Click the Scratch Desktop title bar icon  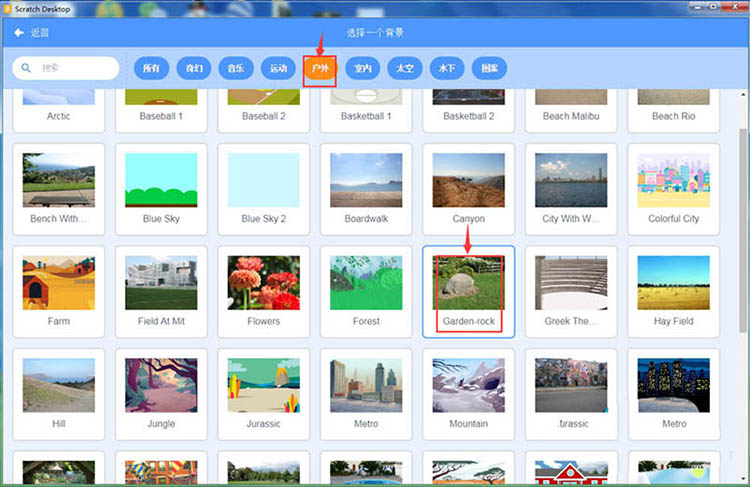tap(7, 9)
